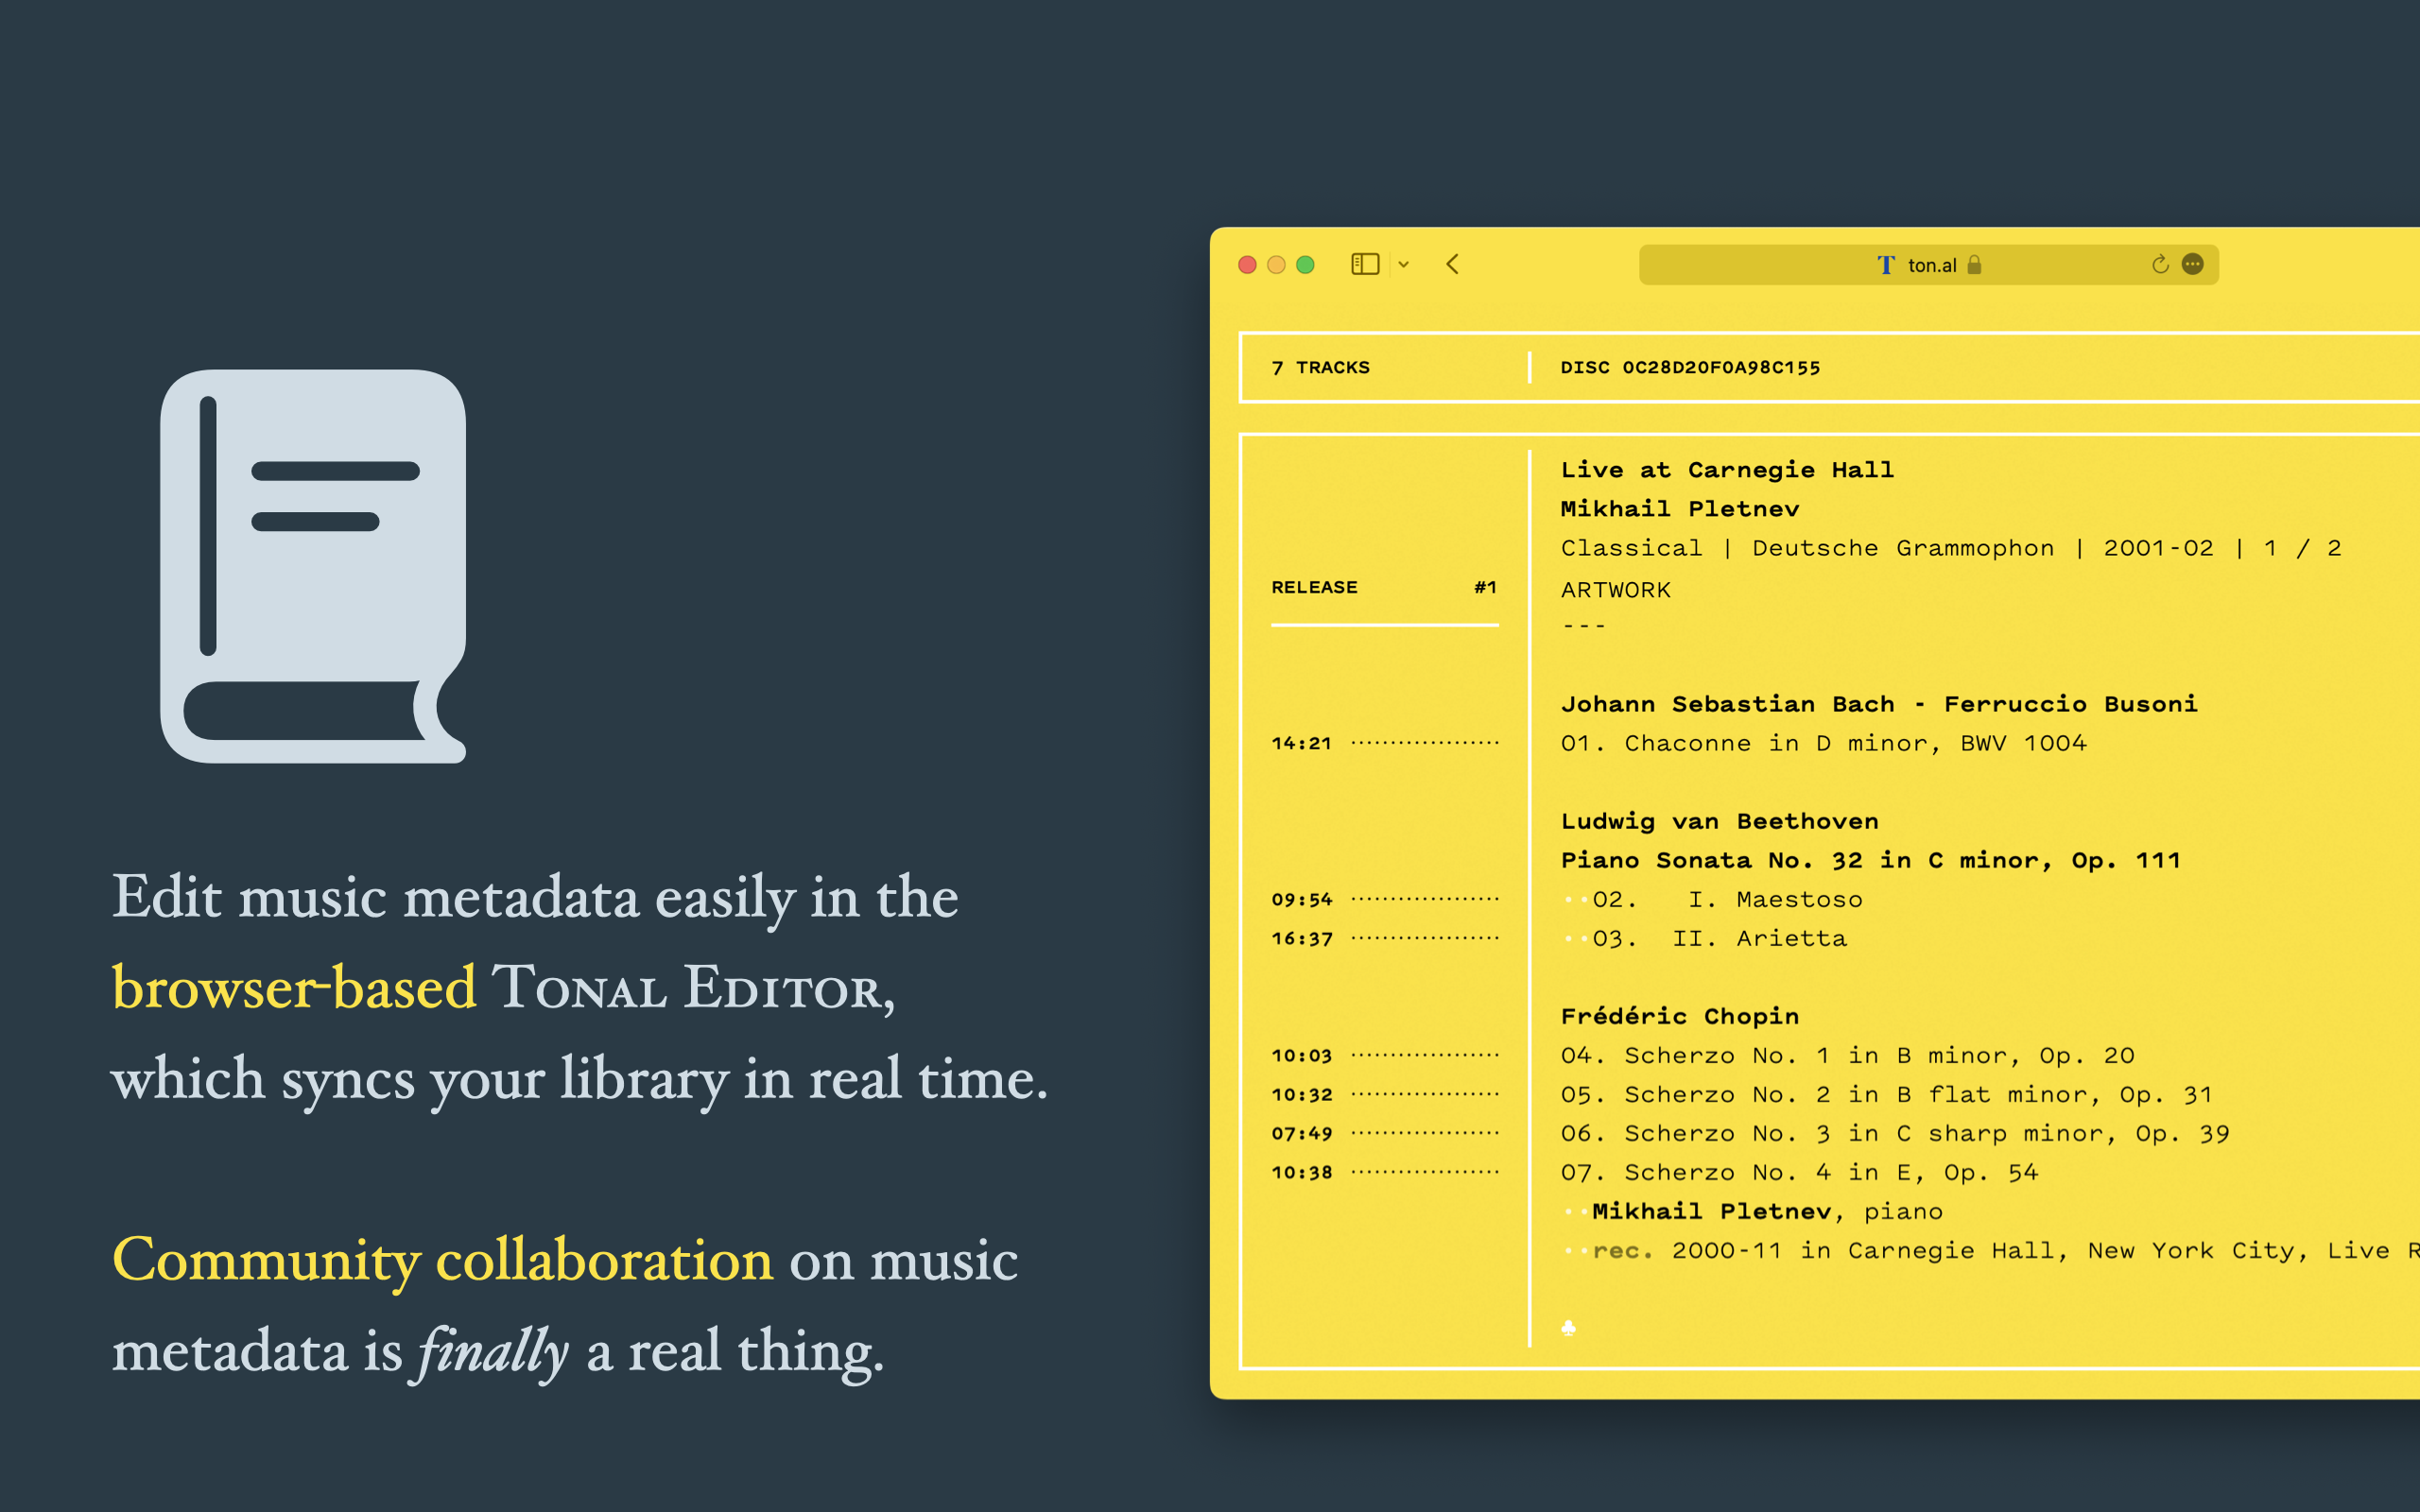Click the duration 10:38

(1301, 1172)
